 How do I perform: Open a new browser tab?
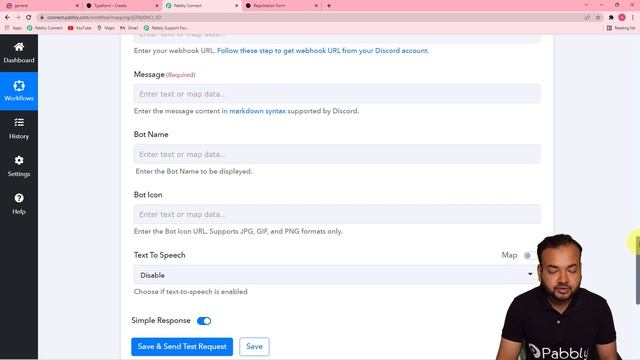click(x=329, y=6)
